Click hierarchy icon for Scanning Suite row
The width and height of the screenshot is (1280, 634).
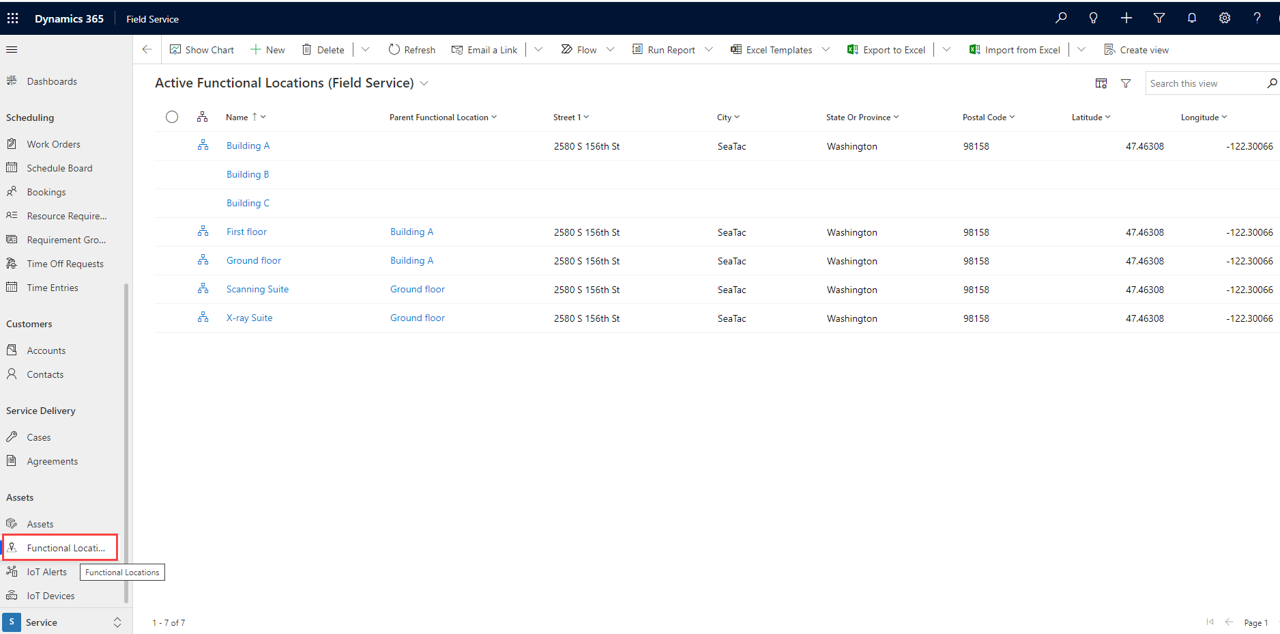tap(203, 289)
